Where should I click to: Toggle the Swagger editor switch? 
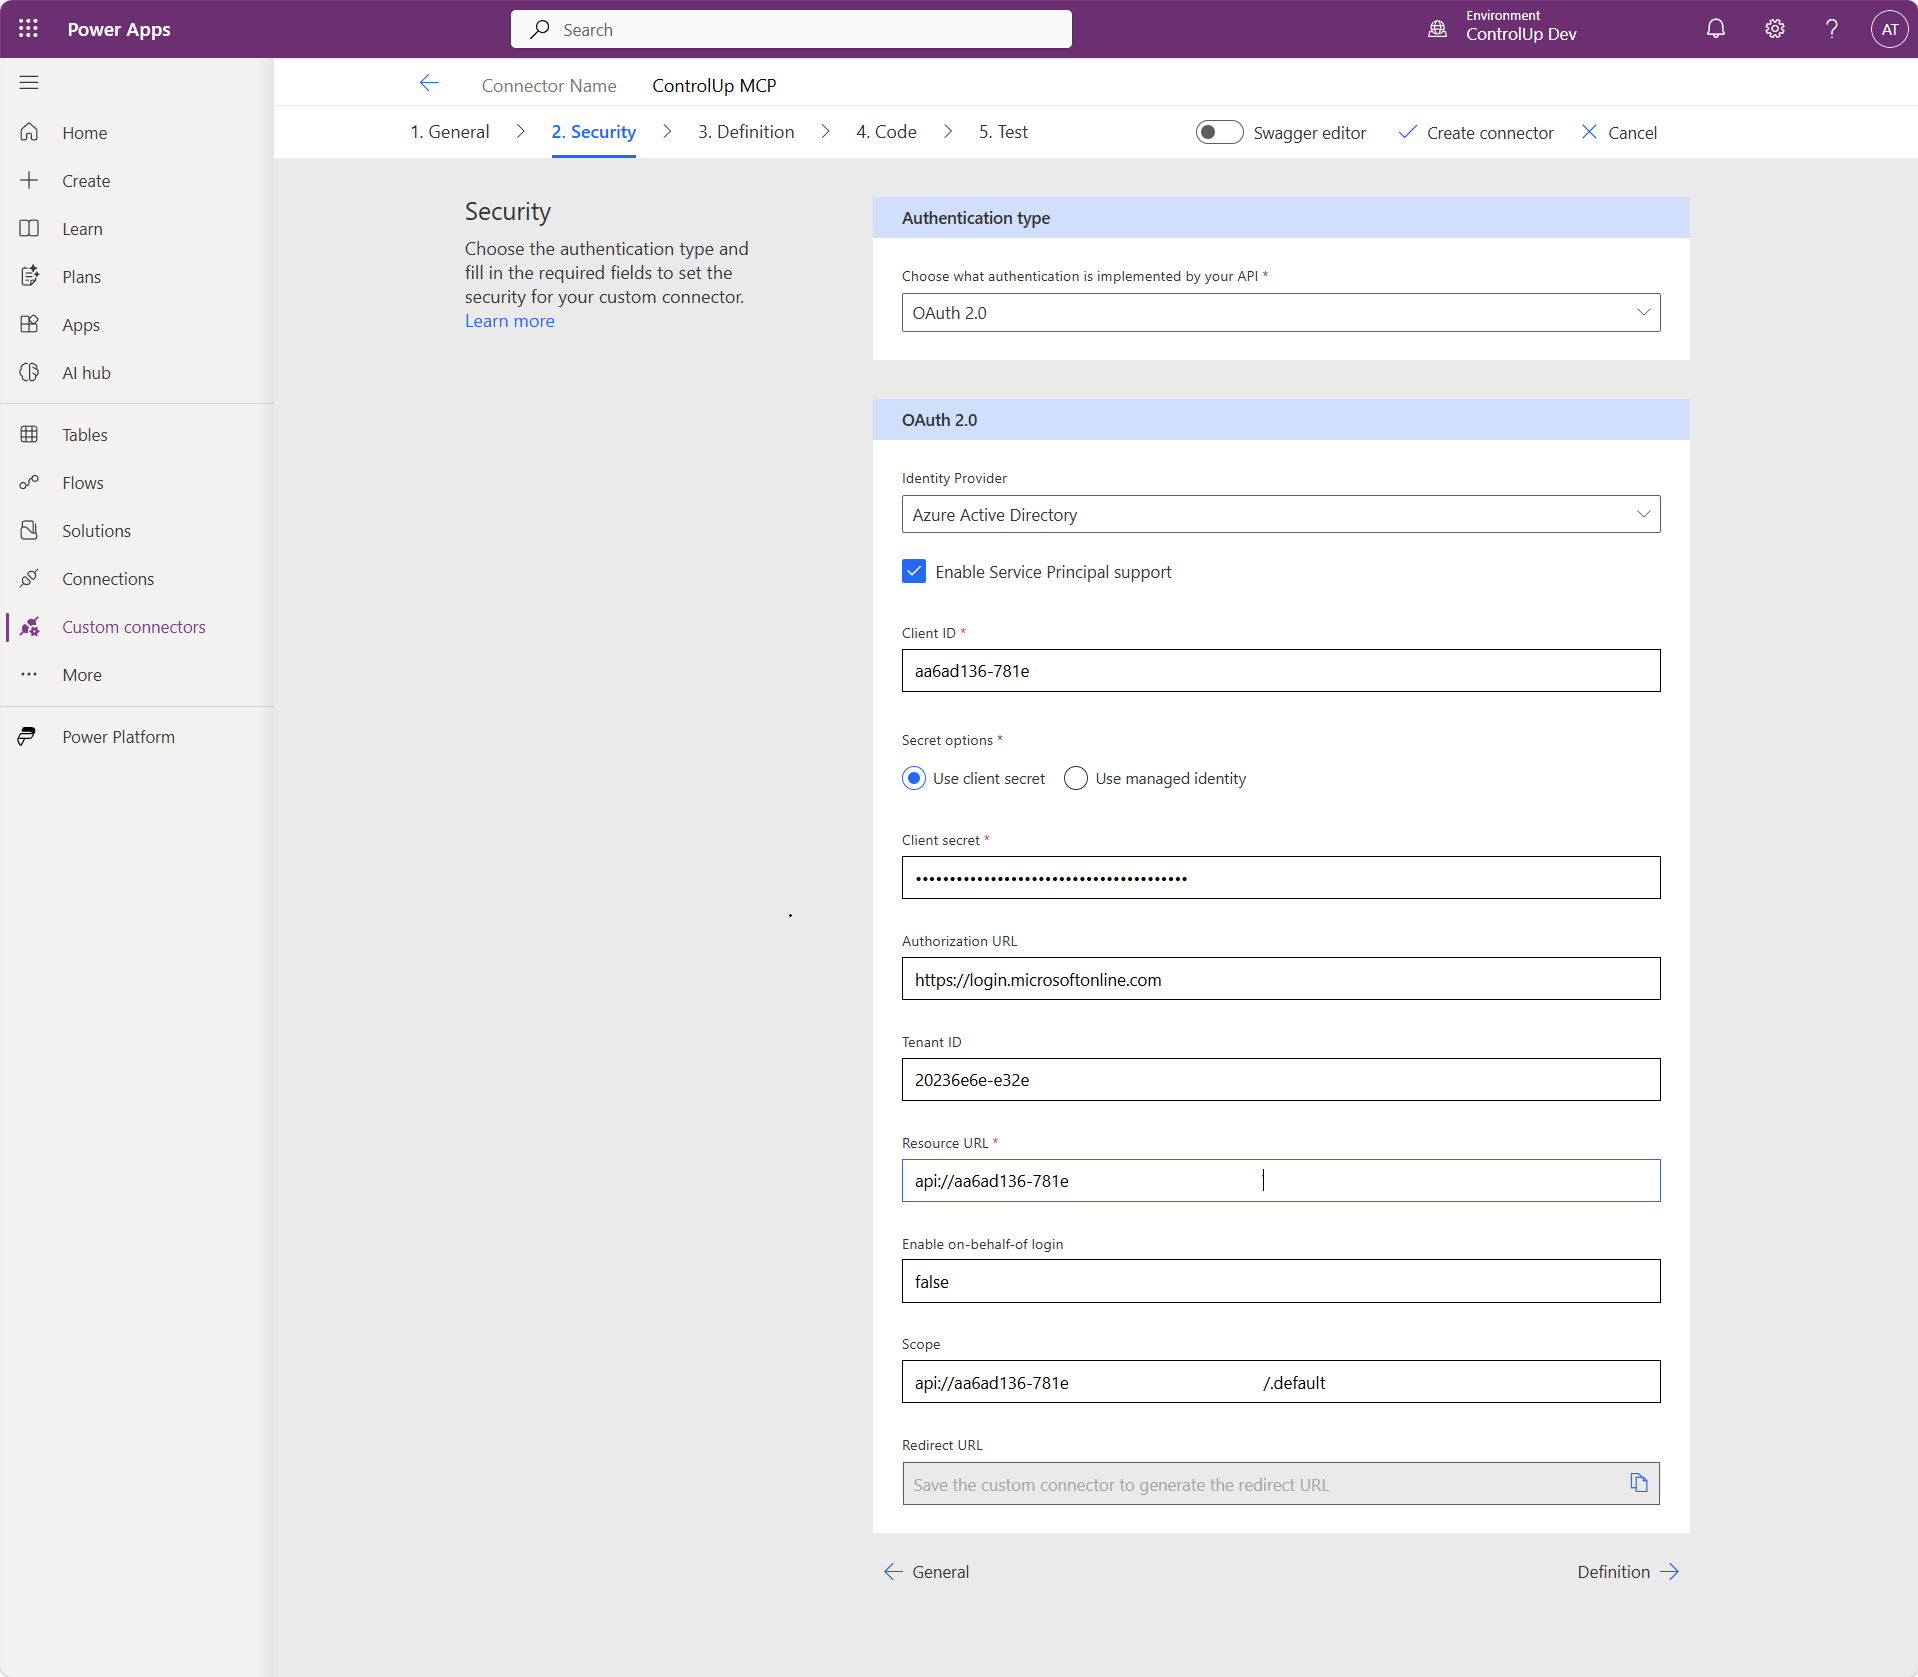[x=1219, y=132]
